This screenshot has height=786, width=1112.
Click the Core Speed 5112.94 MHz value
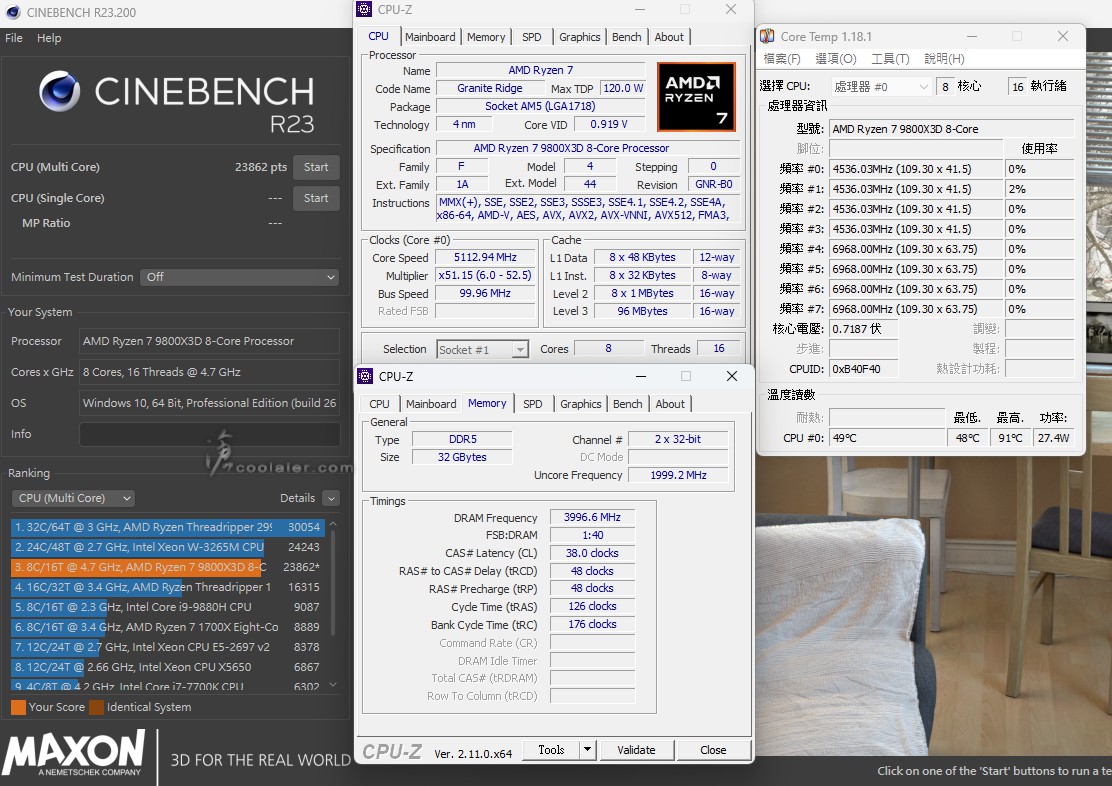pyautogui.click(x=485, y=258)
